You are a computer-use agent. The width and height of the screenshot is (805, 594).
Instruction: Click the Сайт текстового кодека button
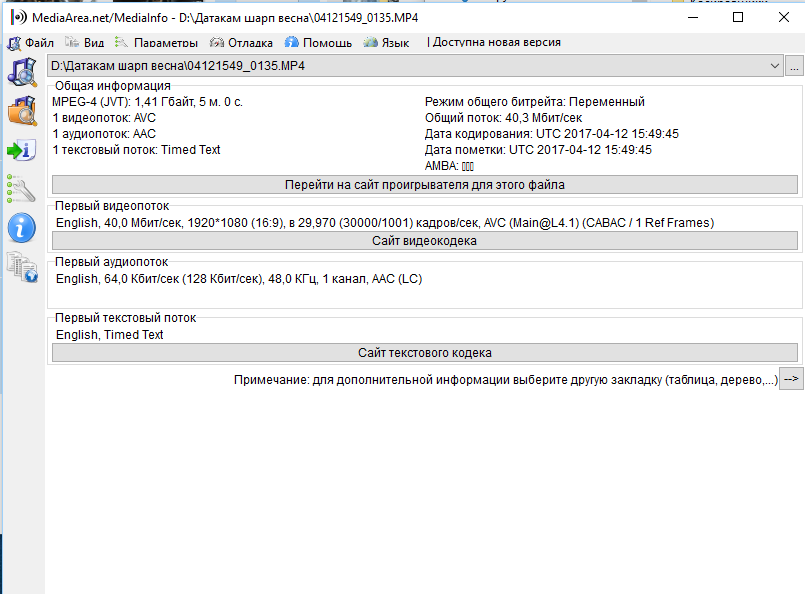[x=425, y=353]
